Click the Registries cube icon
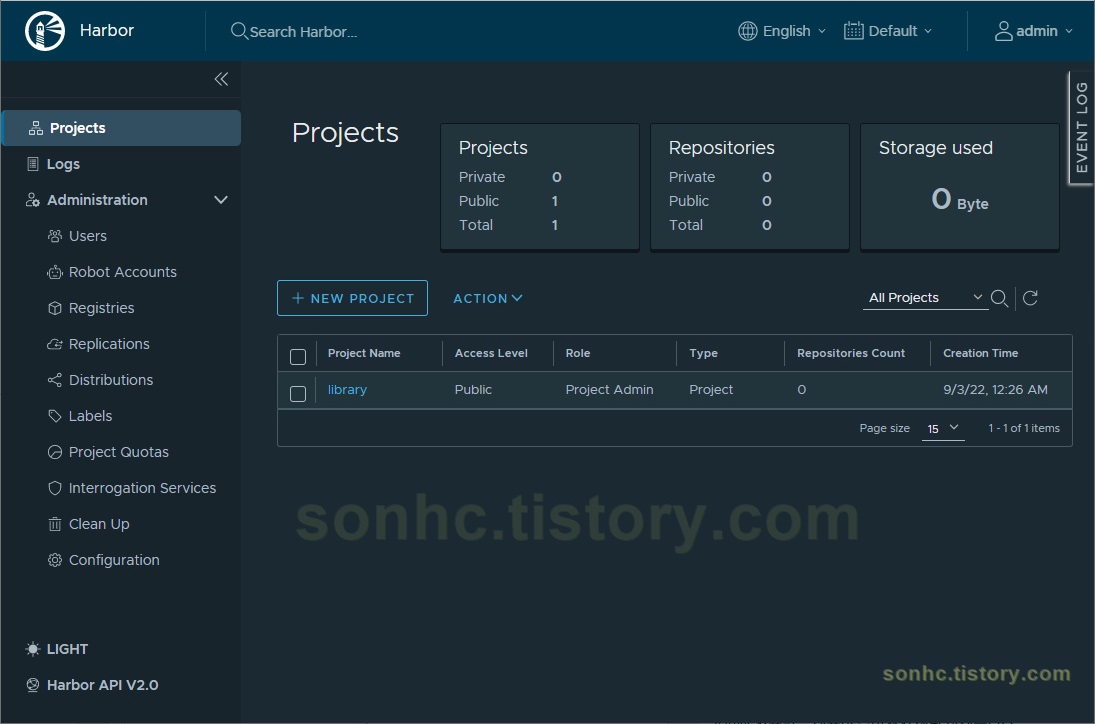The width and height of the screenshot is (1095, 724). [54, 308]
